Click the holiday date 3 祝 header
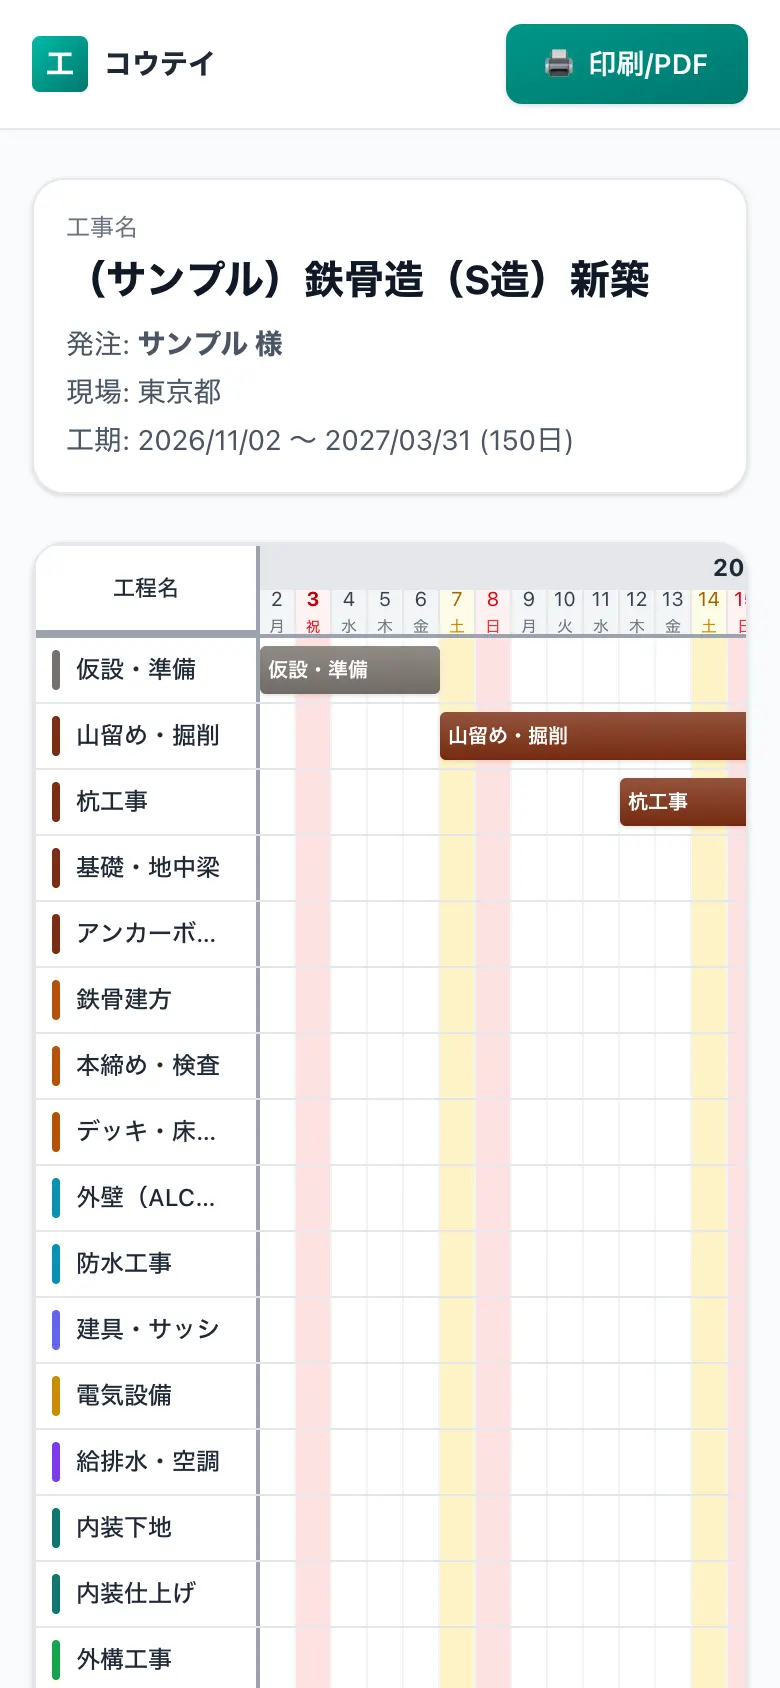The image size is (780, 1688). click(313, 611)
